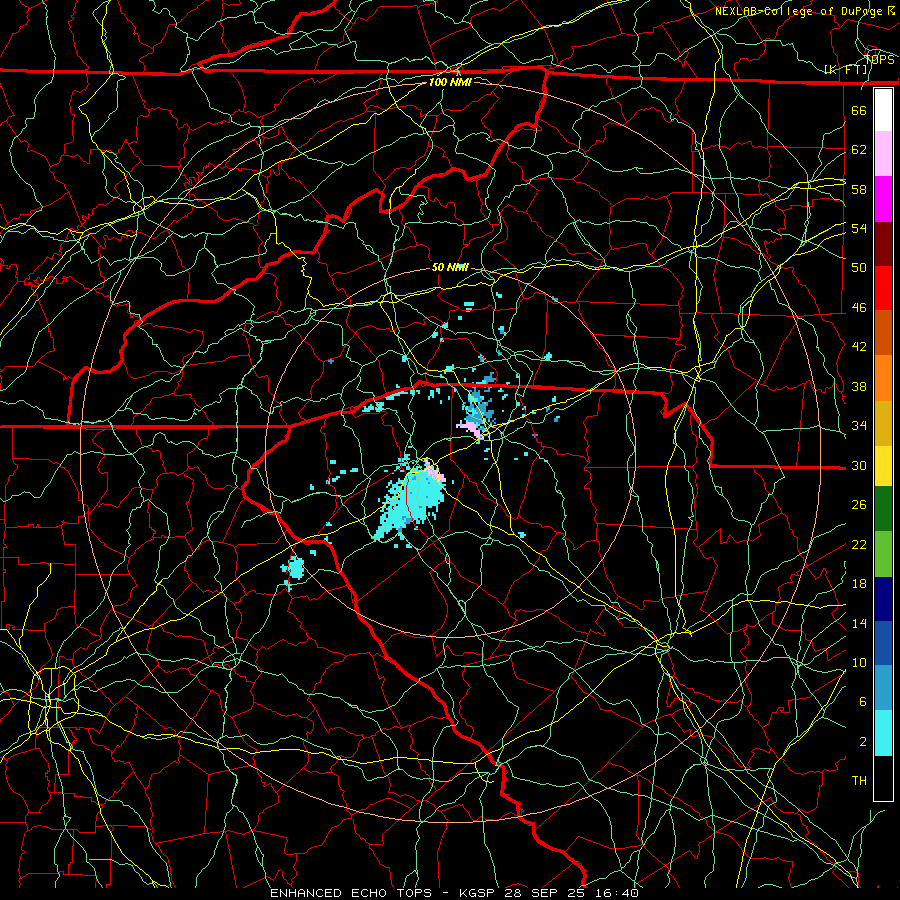Viewport: 900px width, 900px height.
Task: Click the 30 legend scale value
Action: 859,465
